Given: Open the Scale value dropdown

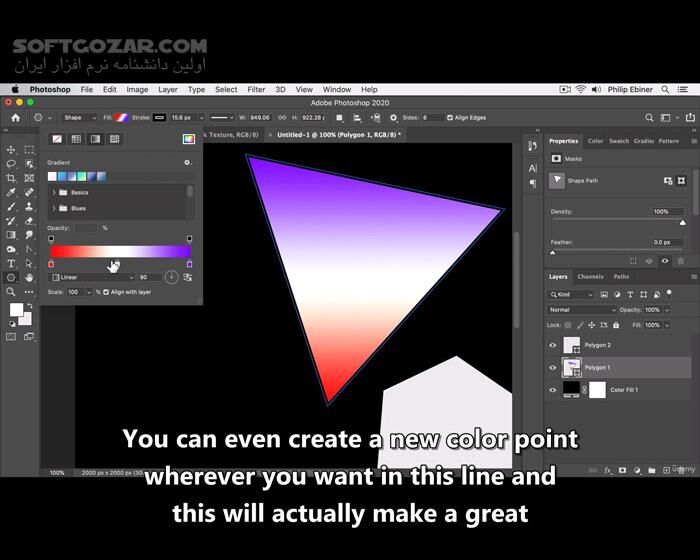Looking at the screenshot, I should tap(89, 292).
